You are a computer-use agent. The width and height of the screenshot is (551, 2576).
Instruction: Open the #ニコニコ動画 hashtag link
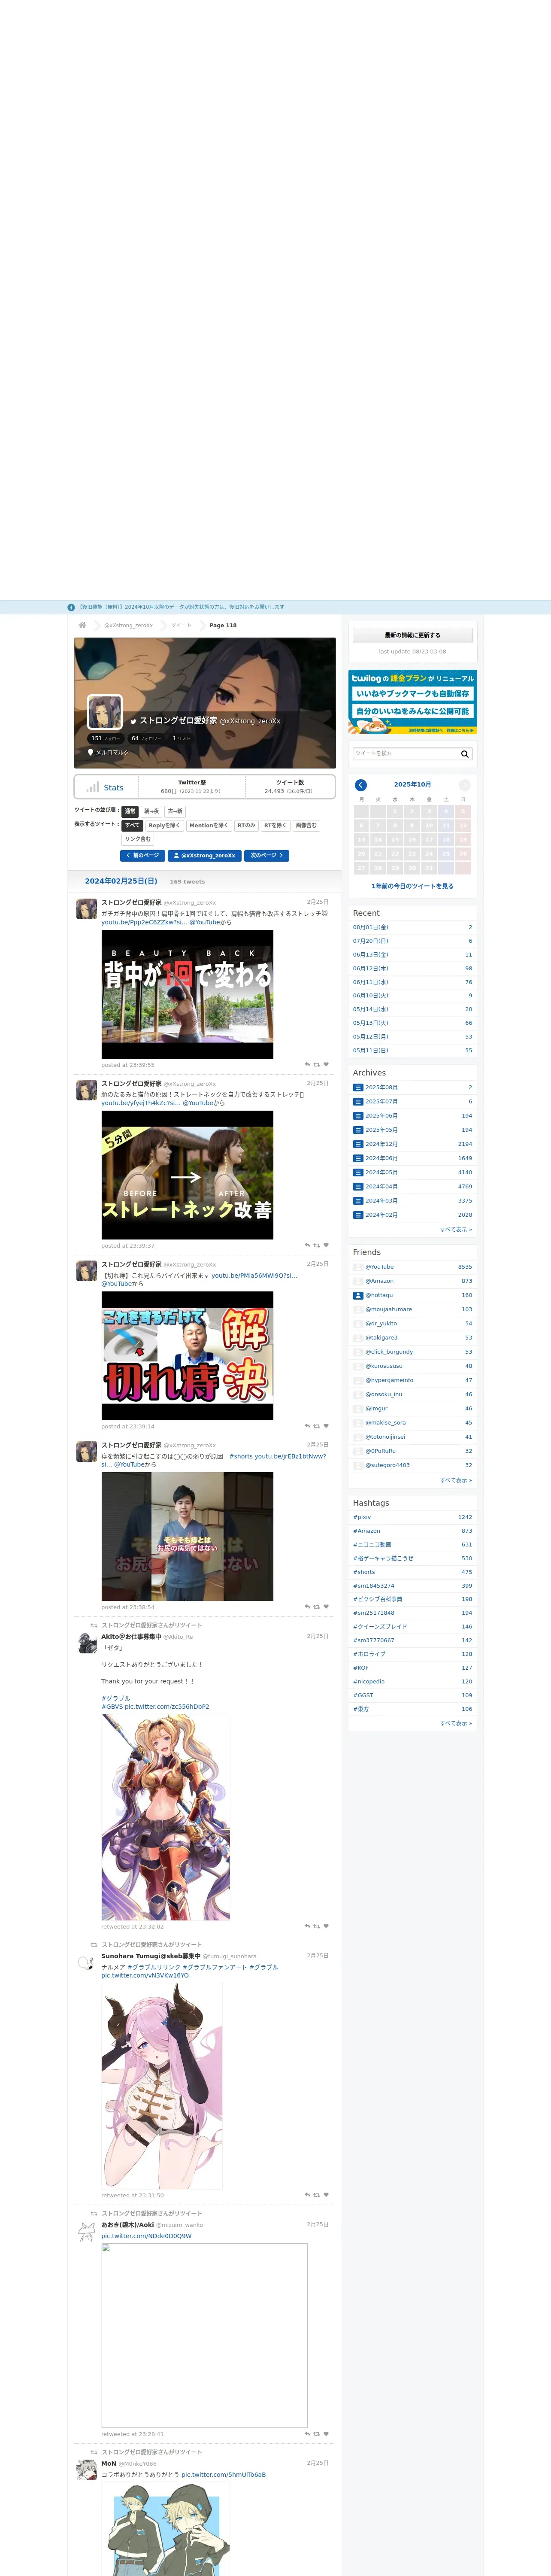[x=372, y=1545]
